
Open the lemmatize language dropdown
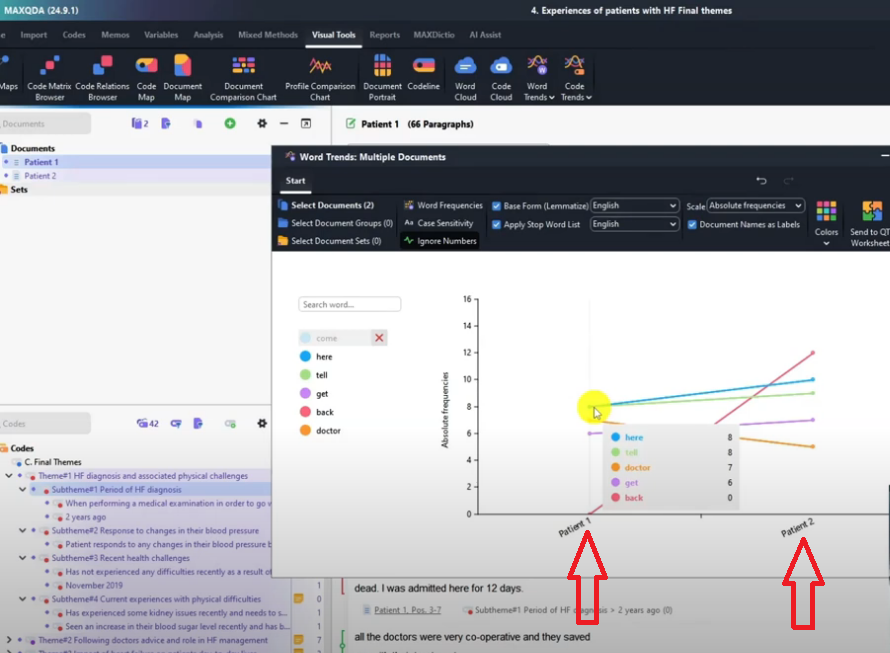point(634,206)
